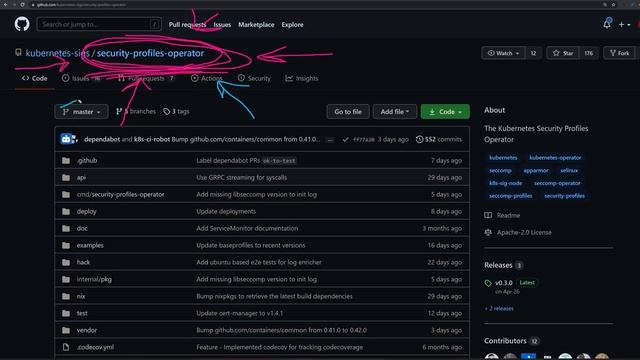Open the api folder
This screenshot has width=640, height=360.
click(x=81, y=178)
